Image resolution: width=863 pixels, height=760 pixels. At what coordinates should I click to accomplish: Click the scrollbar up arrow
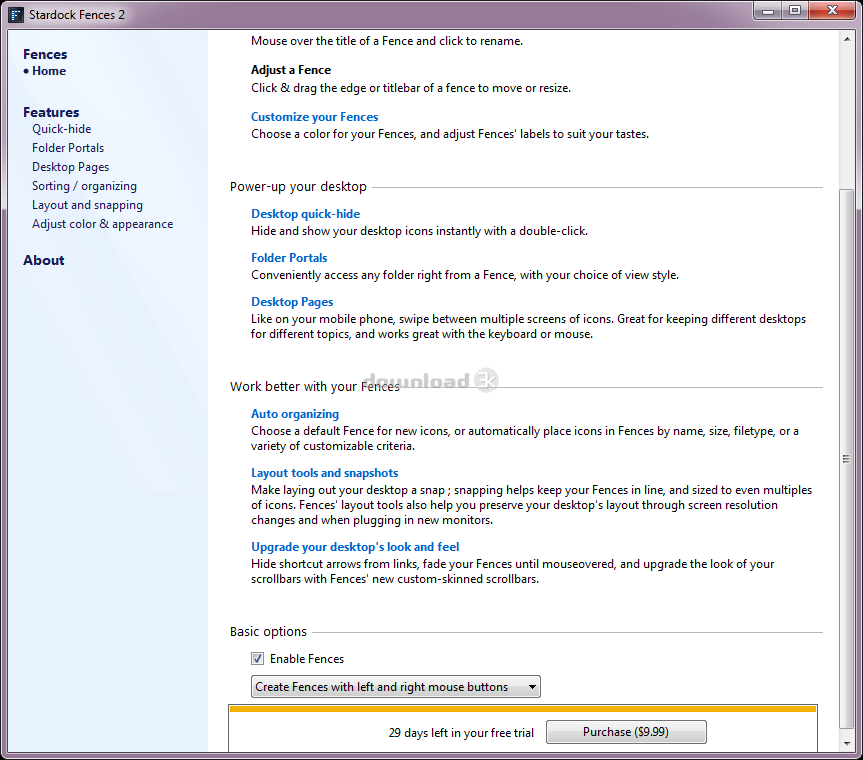[x=846, y=39]
